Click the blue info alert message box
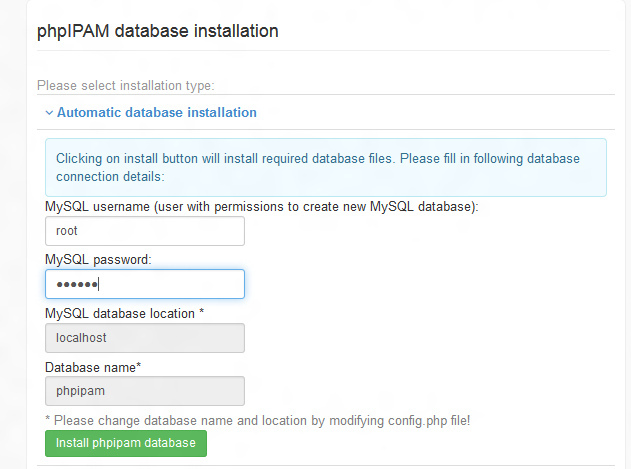 coord(325,167)
